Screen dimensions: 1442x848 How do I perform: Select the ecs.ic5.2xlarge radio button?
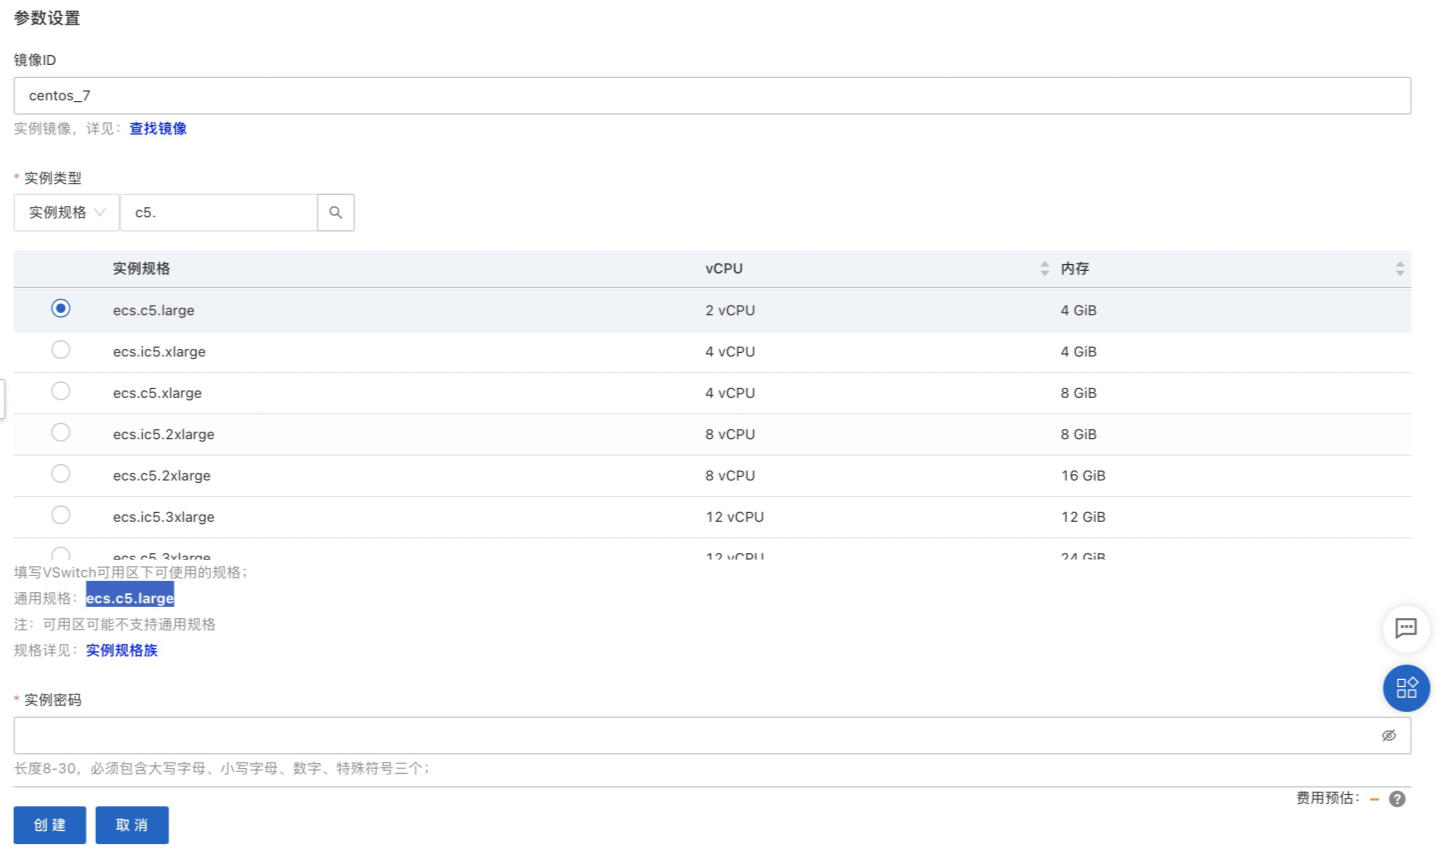click(x=61, y=432)
